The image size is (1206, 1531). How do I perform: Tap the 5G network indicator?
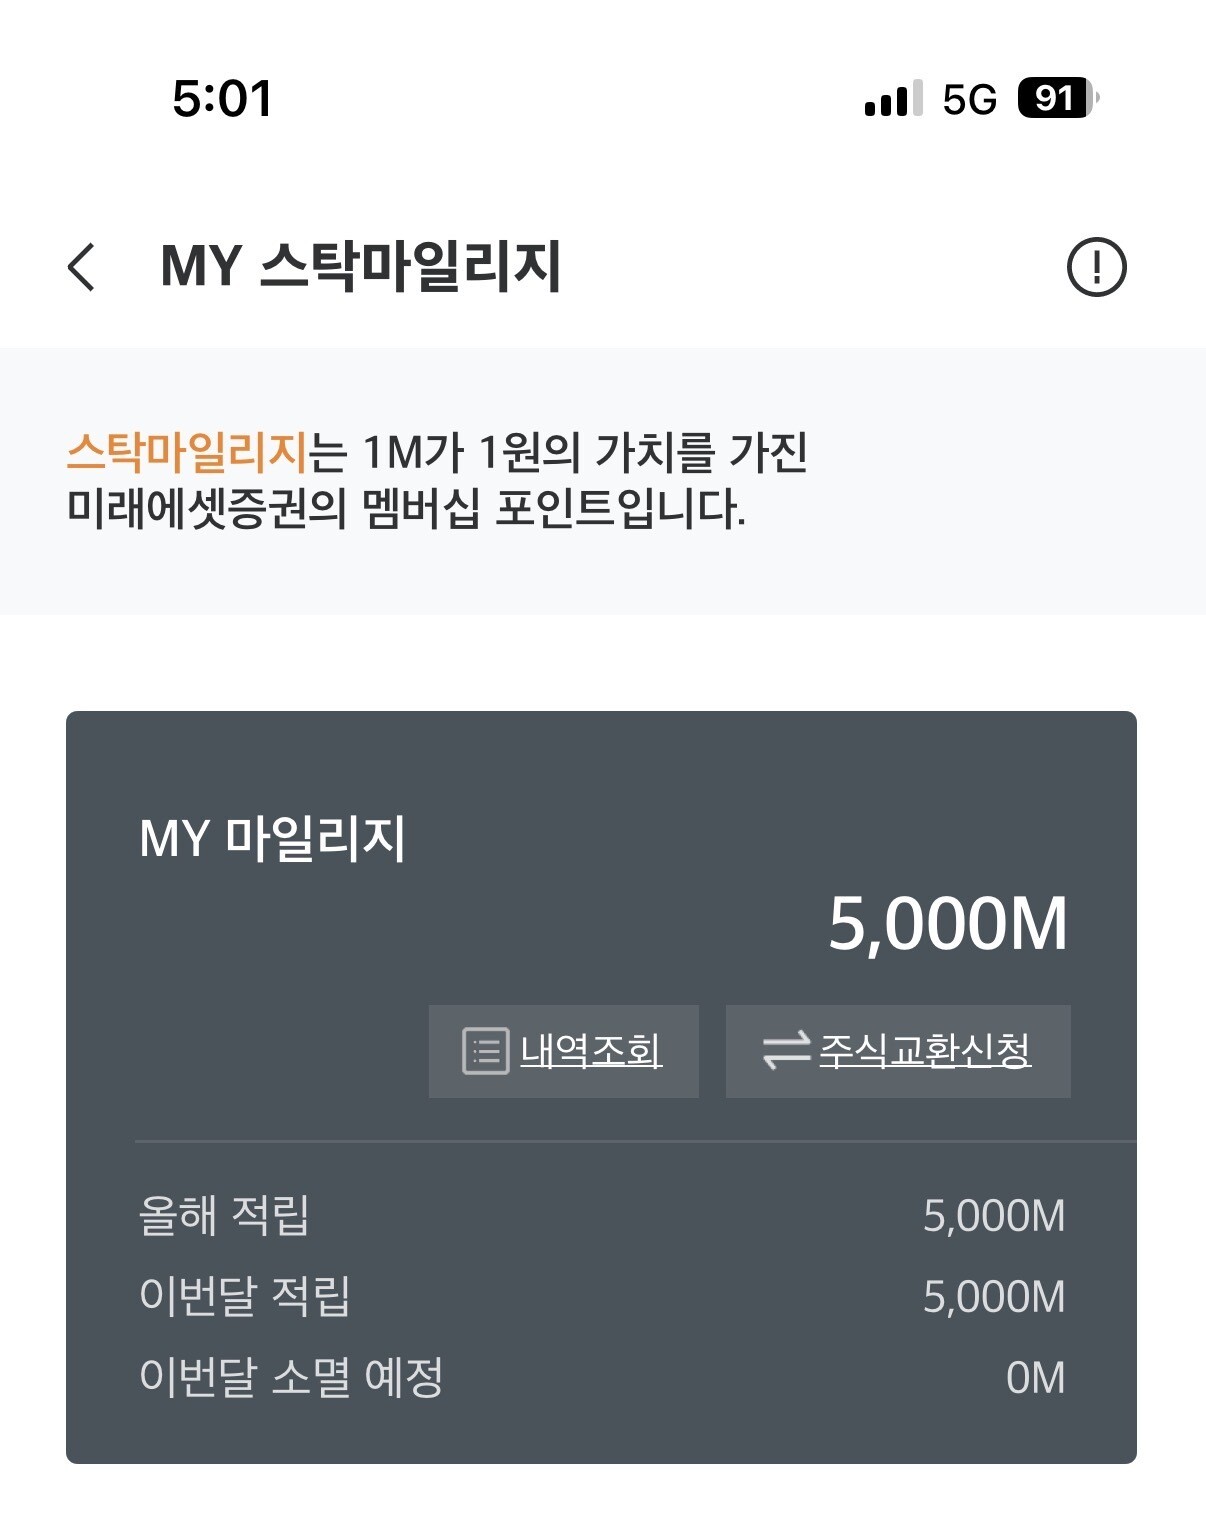[970, 99]
